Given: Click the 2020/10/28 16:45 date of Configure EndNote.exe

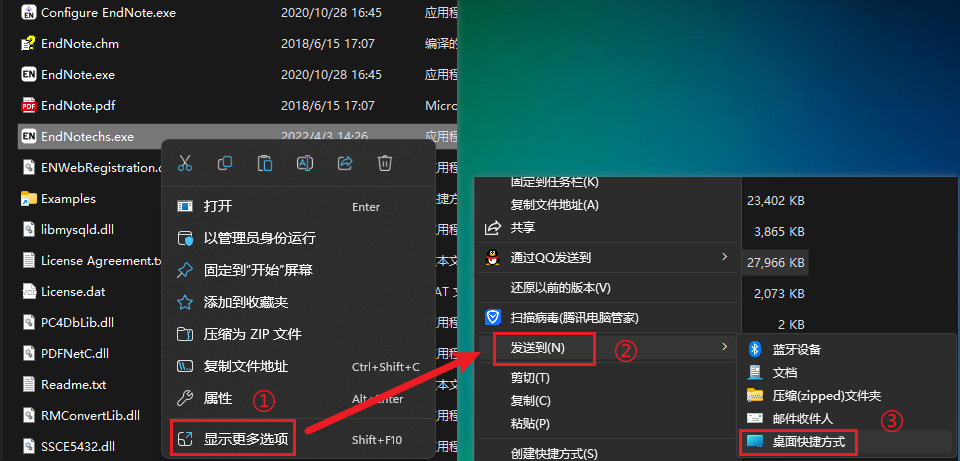Looking at the screenshot, I should [x=331, y=12].
